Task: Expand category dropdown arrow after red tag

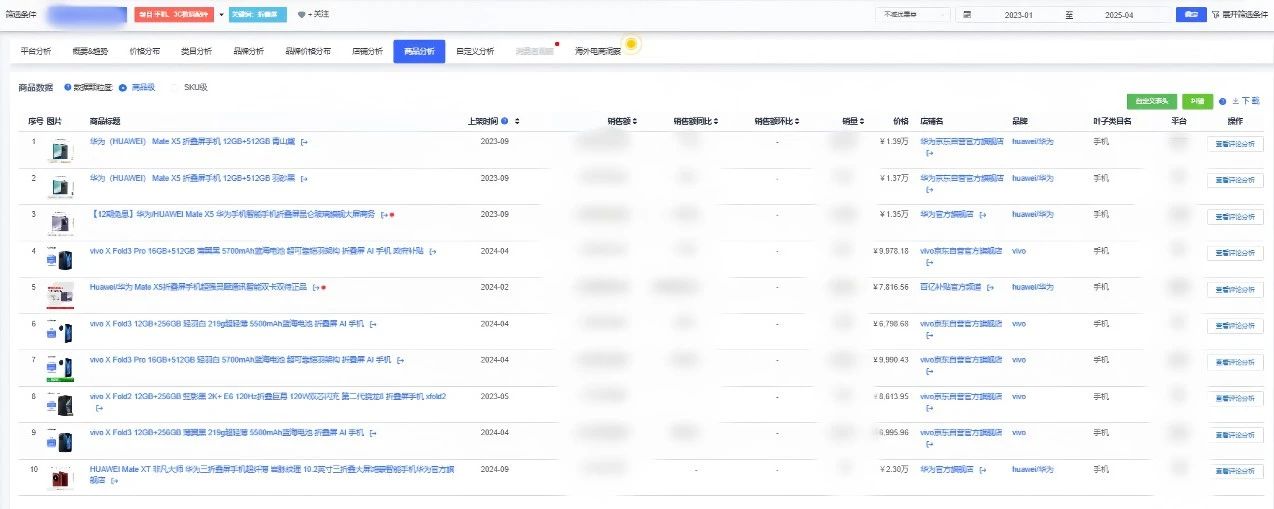Action: pos(222,15)
